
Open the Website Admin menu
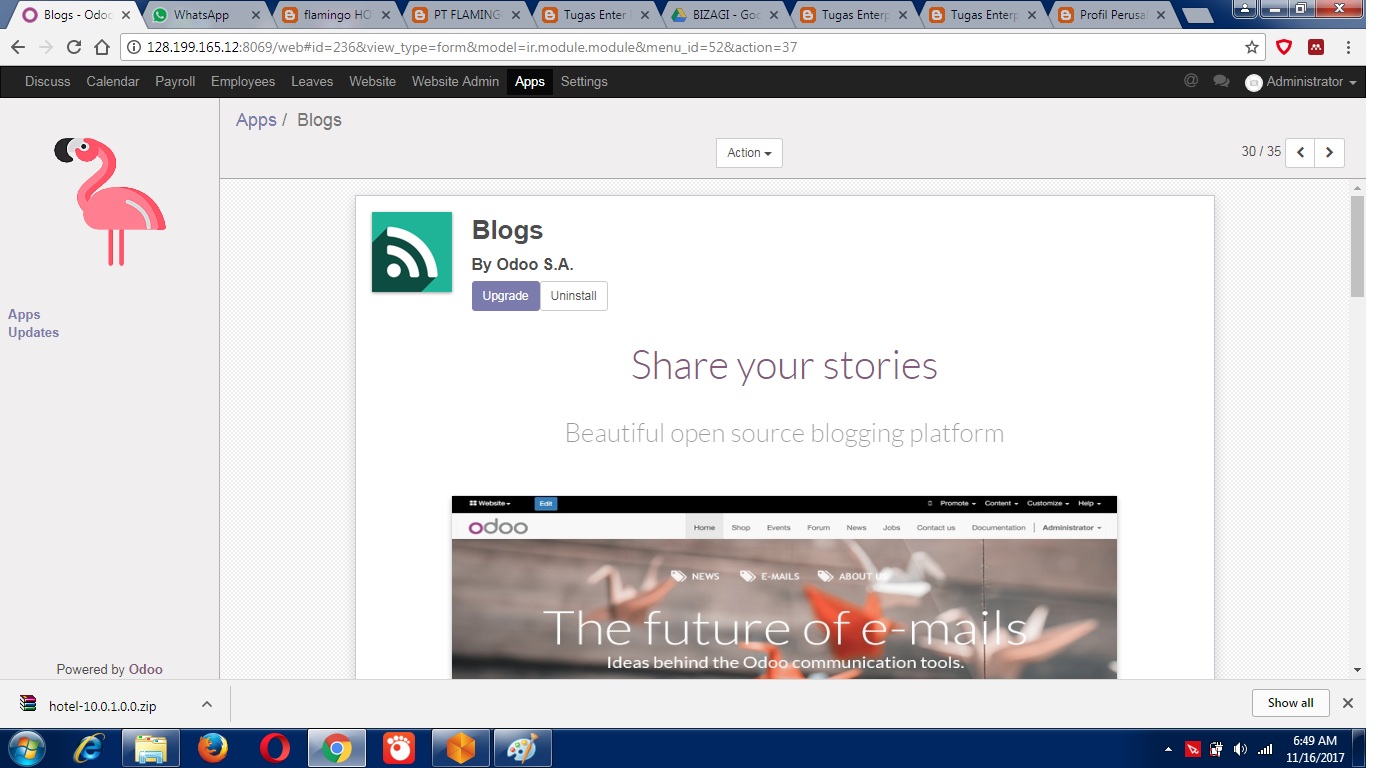[455, 81]
